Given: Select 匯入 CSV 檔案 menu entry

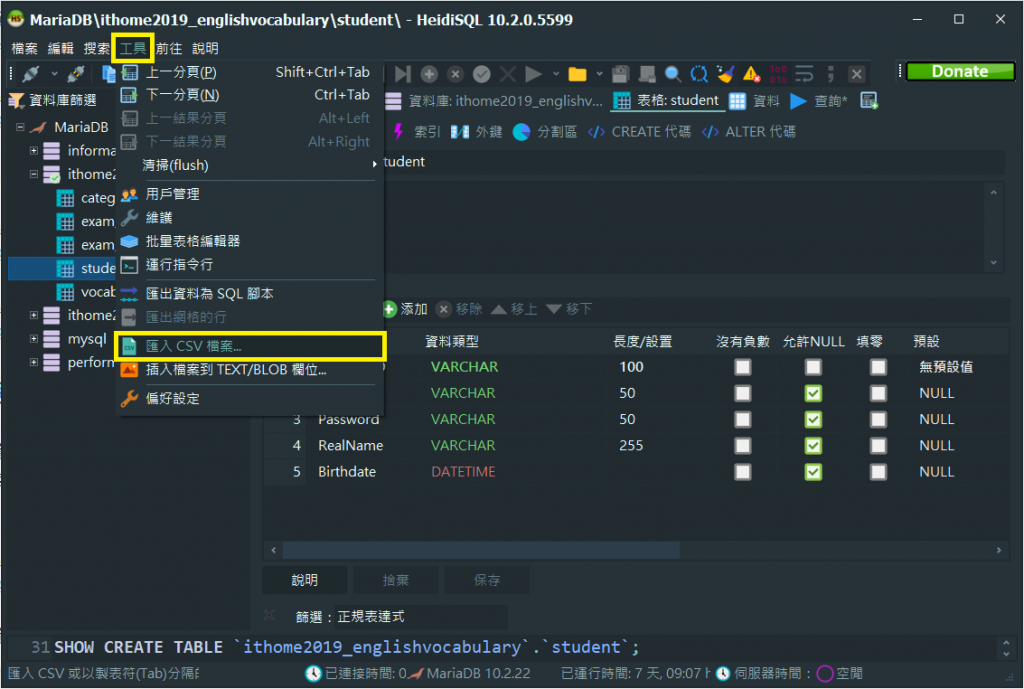Looking at the screenshot, I should click(x=250, y=346).
